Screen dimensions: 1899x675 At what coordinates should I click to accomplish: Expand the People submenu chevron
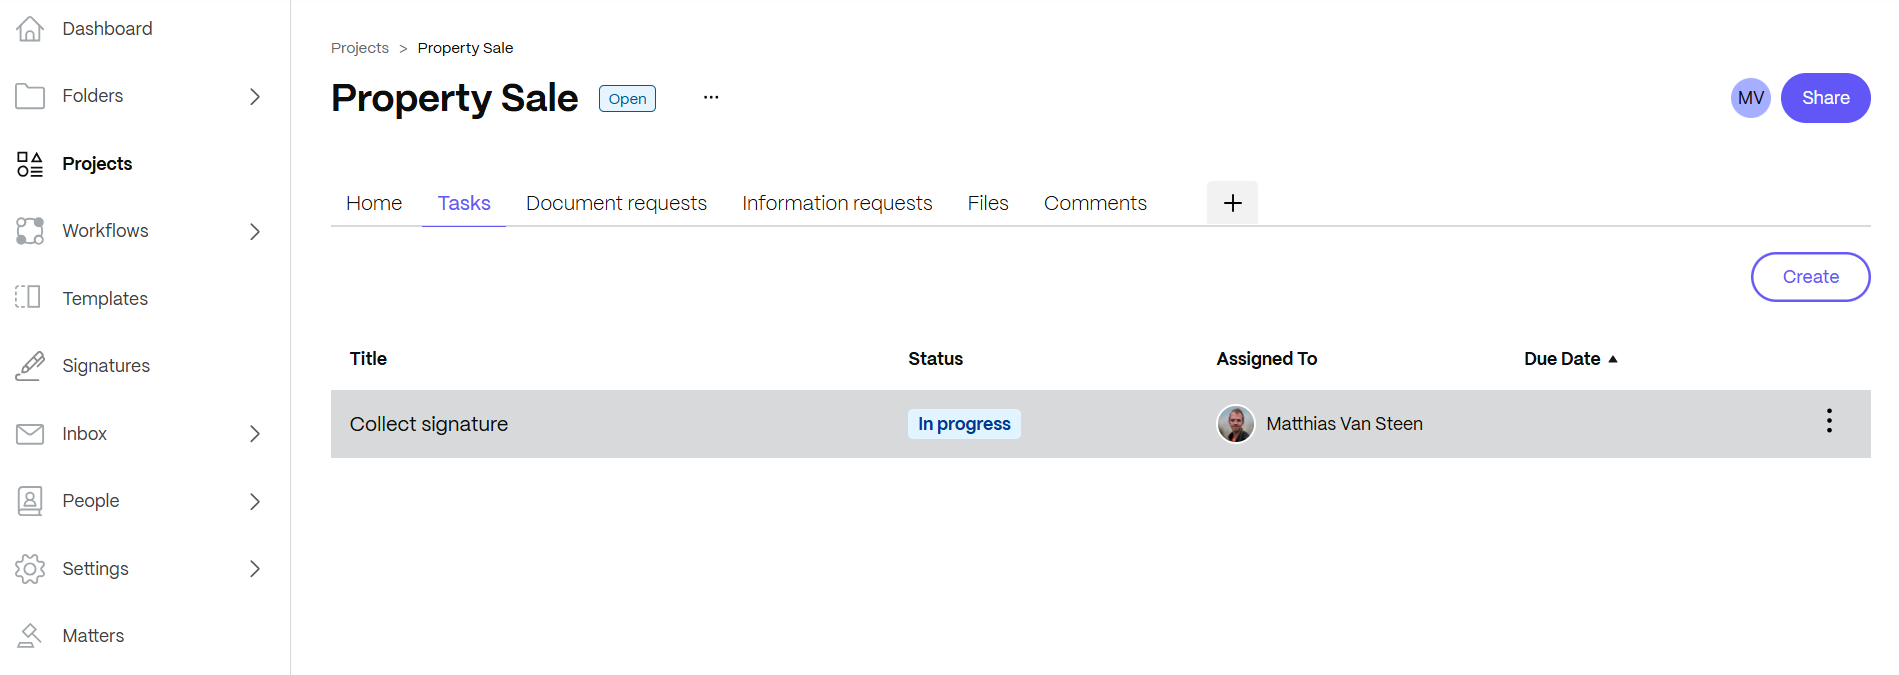point(255,501)
